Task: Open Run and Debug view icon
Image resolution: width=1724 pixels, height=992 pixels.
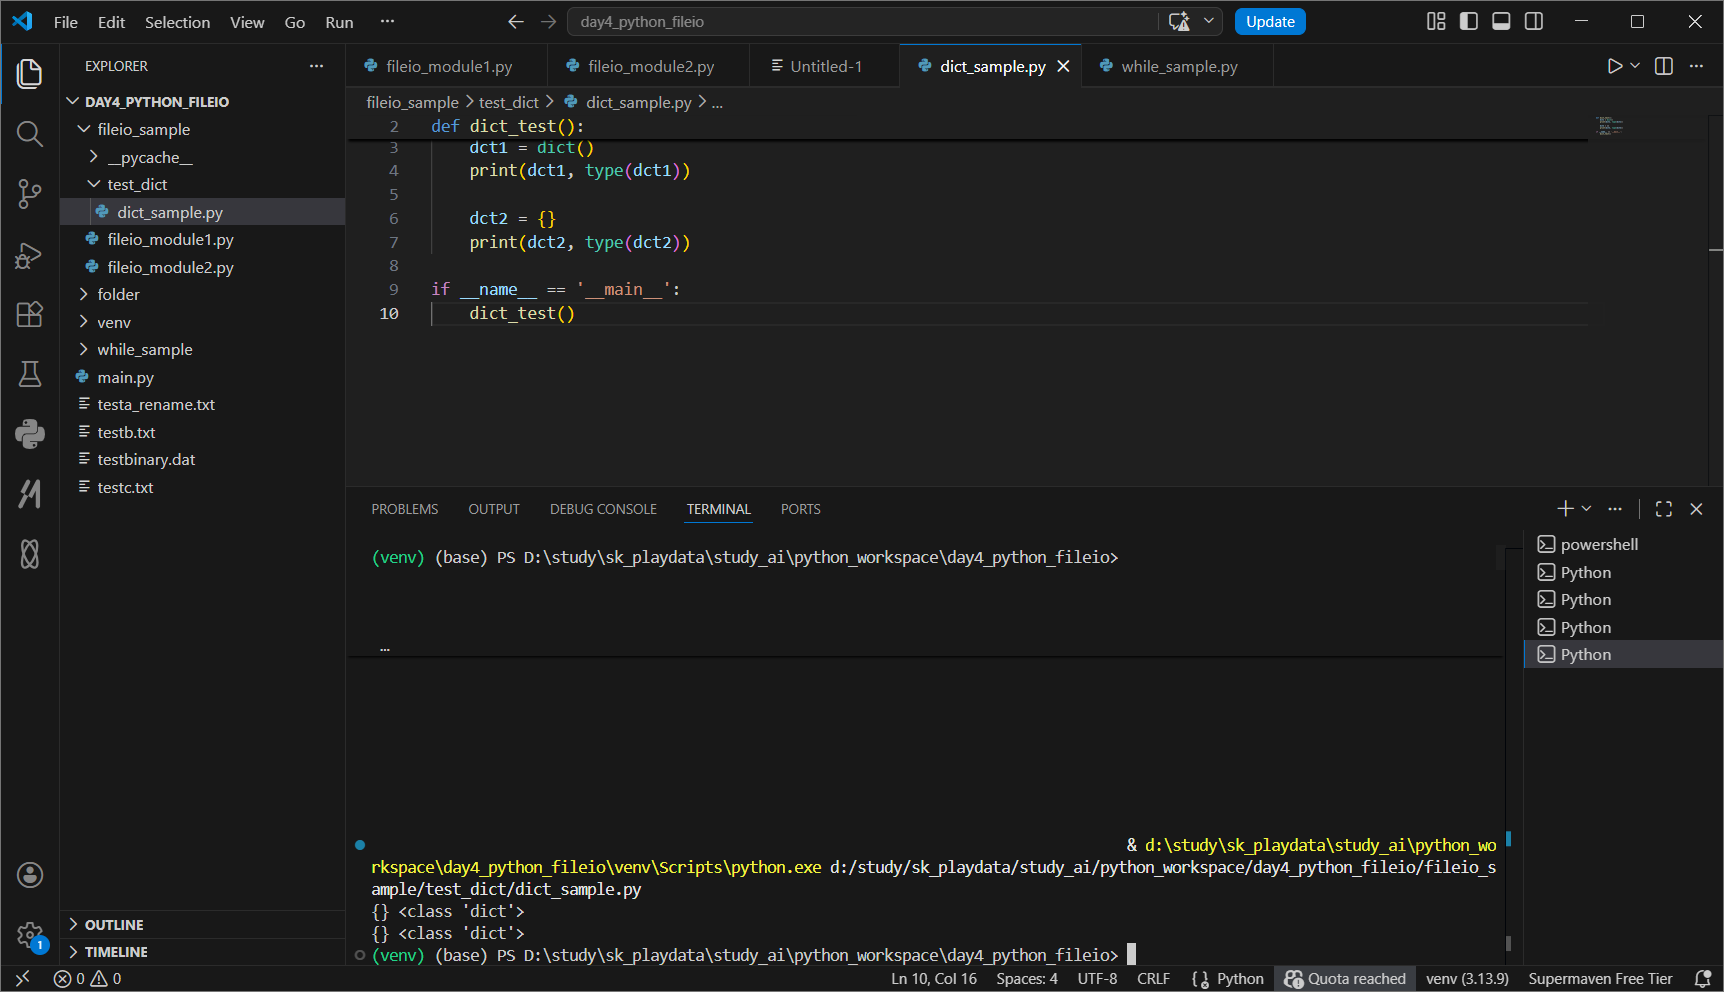Action: 30,255
